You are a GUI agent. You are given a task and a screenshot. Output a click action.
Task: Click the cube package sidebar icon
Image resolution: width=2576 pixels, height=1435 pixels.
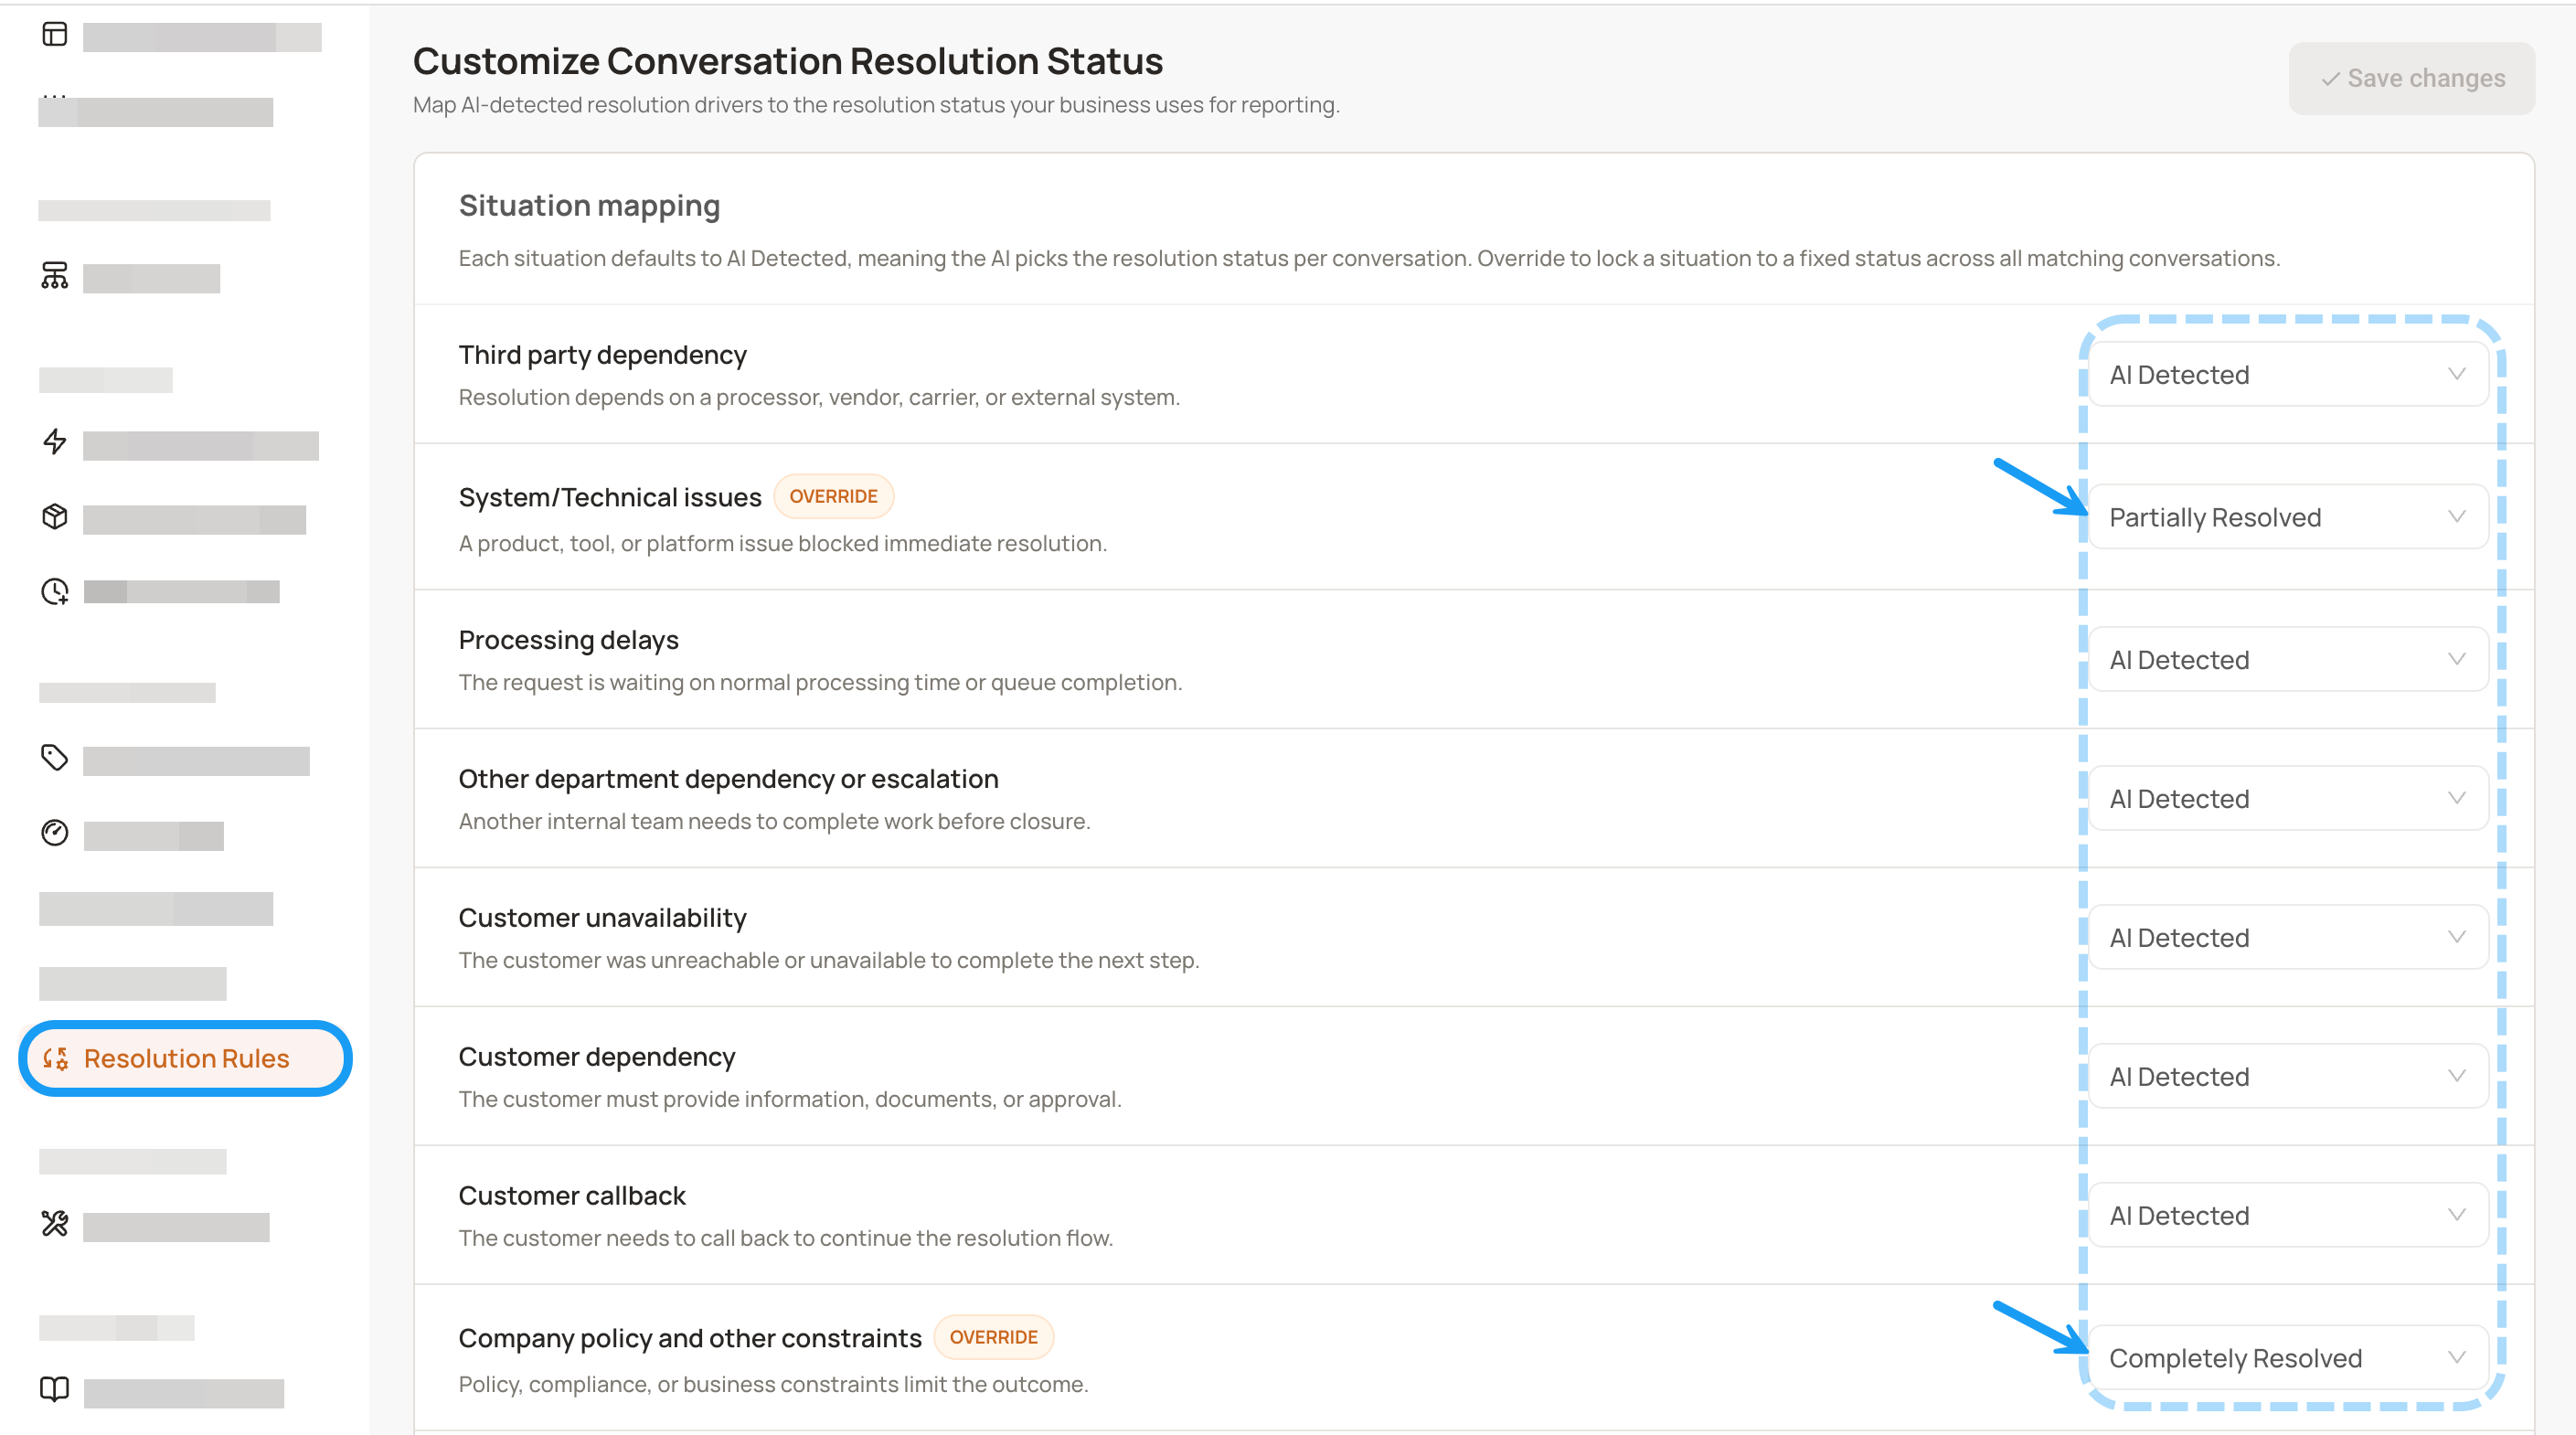tap(55, 517)
